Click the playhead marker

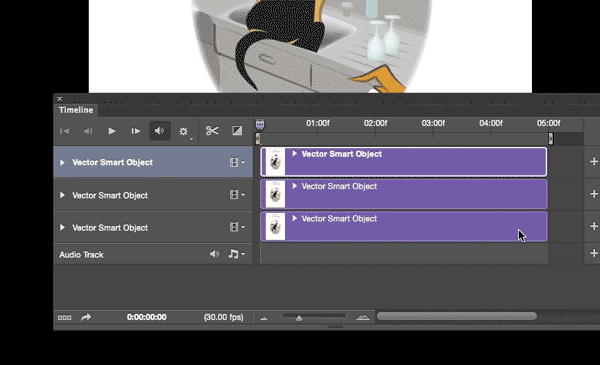point(260,125)
